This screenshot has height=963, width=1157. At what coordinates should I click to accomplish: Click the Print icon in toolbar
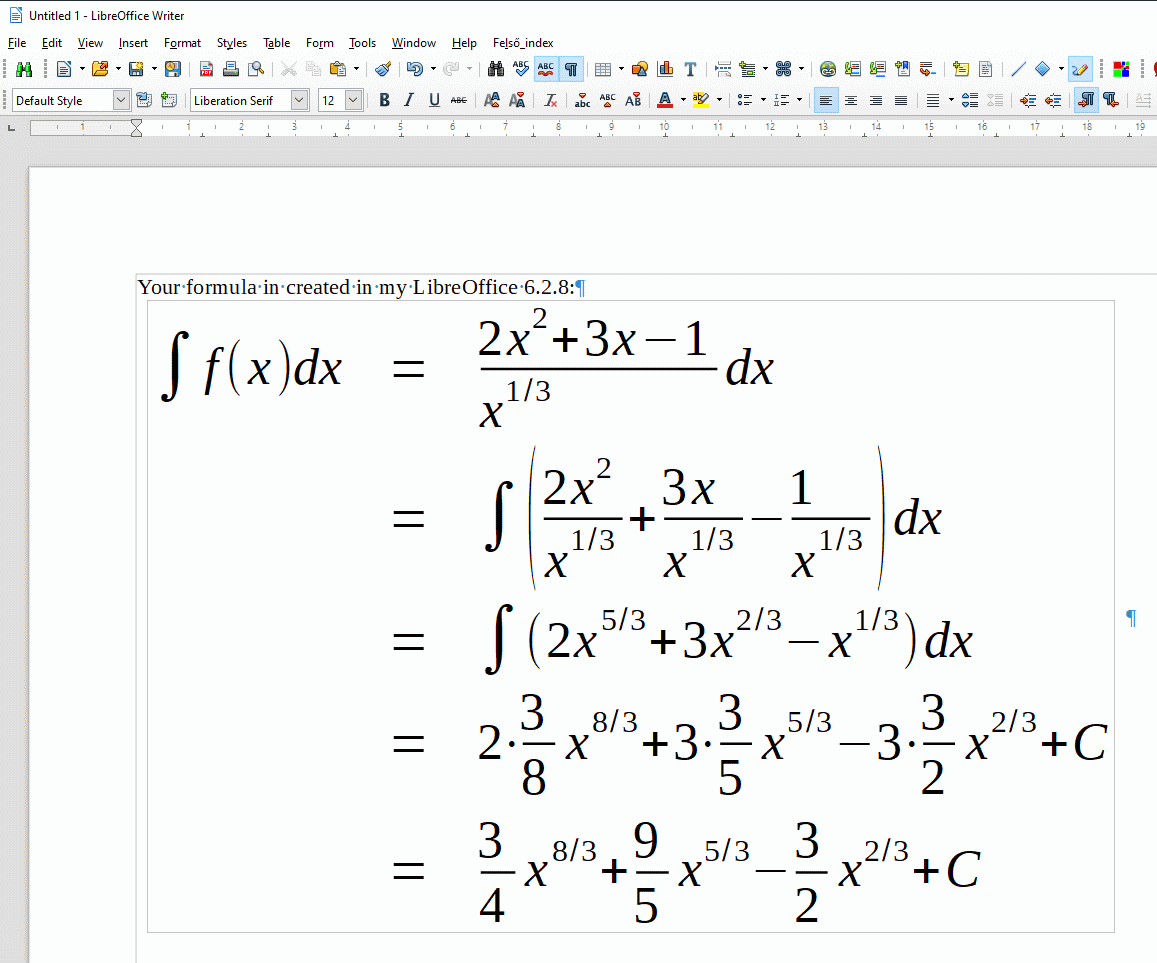(x=231, y=69)
